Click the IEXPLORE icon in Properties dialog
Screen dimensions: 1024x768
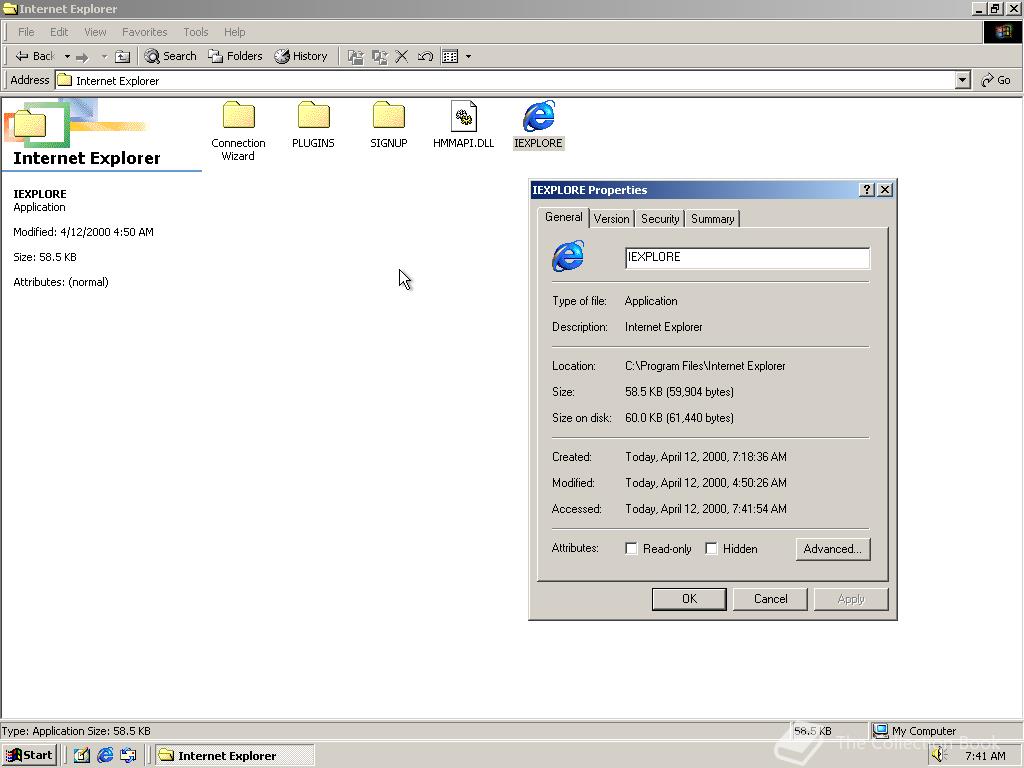click(568, 256)
